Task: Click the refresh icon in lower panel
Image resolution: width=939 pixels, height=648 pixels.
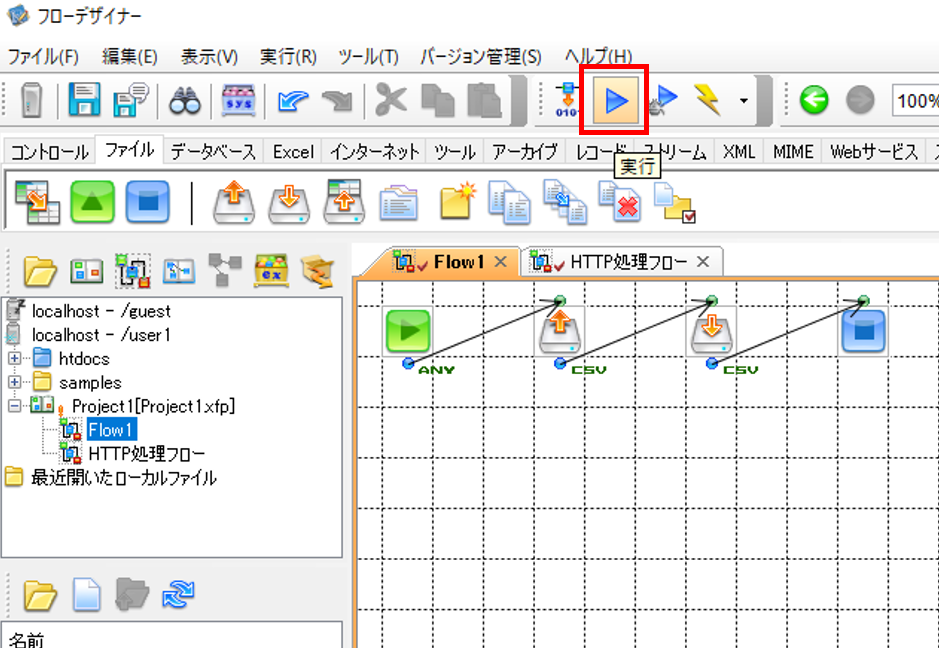Action: (178, 595)
